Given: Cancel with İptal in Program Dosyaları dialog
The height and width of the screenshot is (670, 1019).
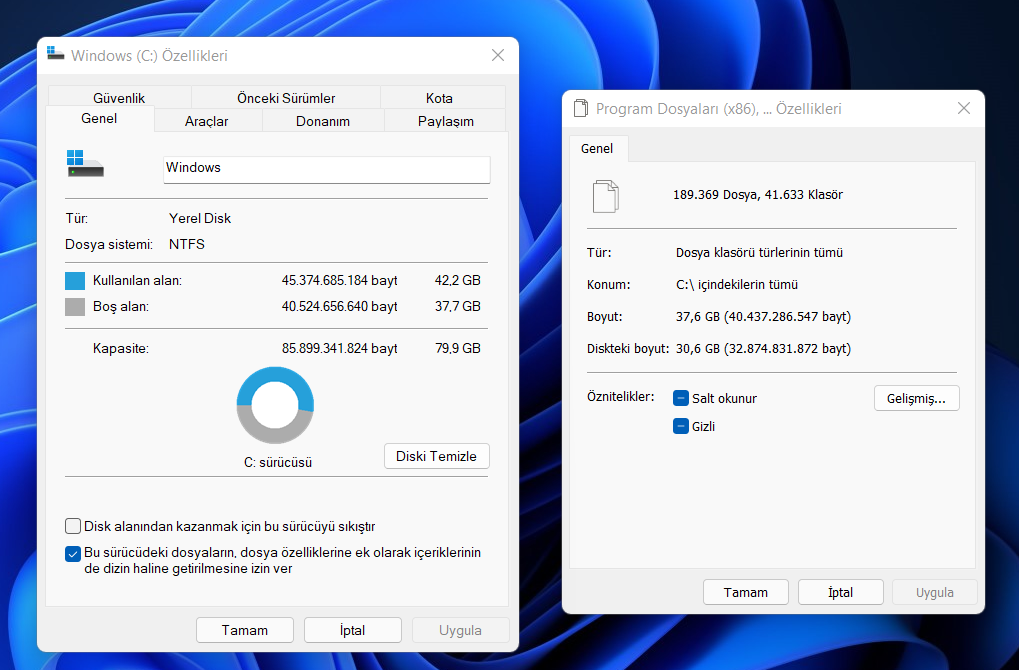Looking at the screenshot, I should pos(841,592).
